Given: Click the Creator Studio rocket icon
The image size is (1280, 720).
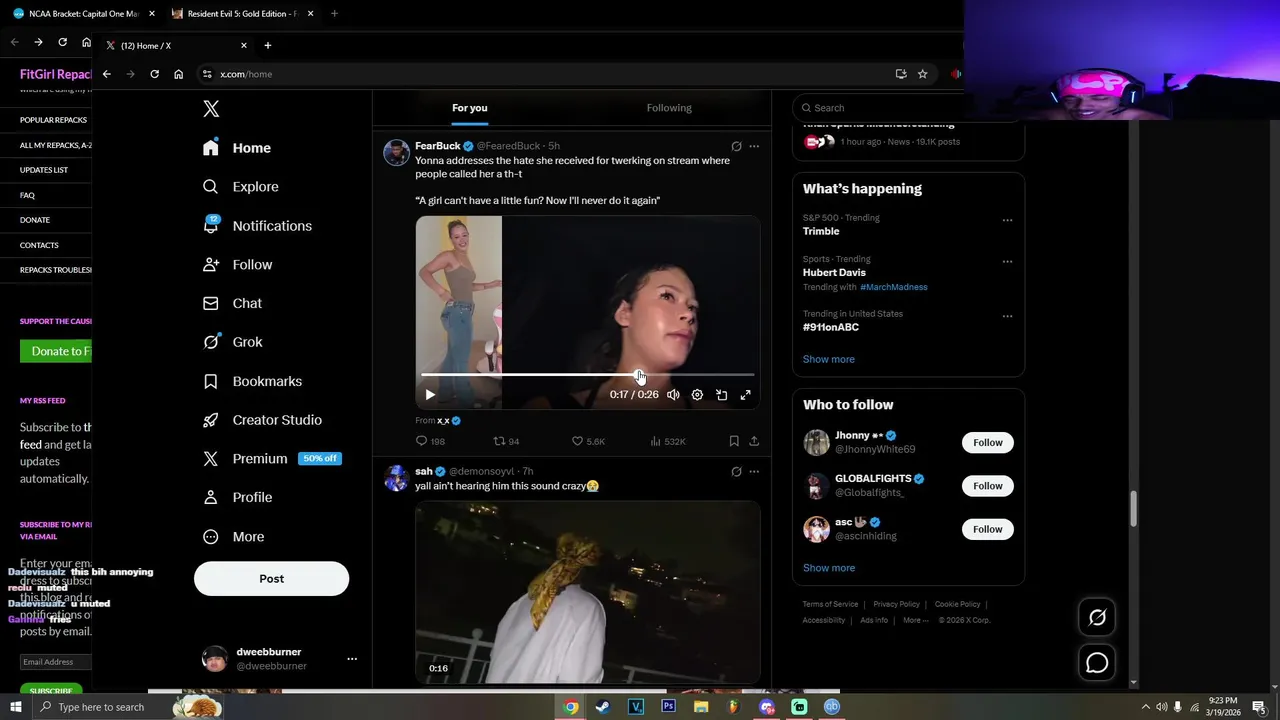Looking at the screenshot, I should coord(211,420).
